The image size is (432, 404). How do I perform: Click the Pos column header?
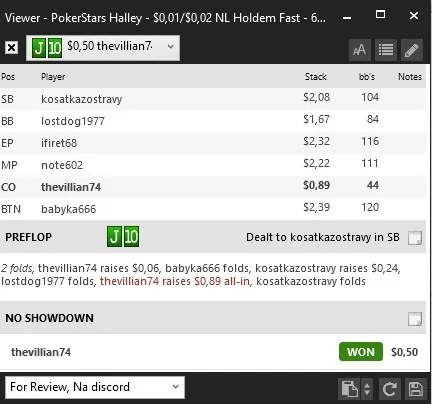pos(8,77)
